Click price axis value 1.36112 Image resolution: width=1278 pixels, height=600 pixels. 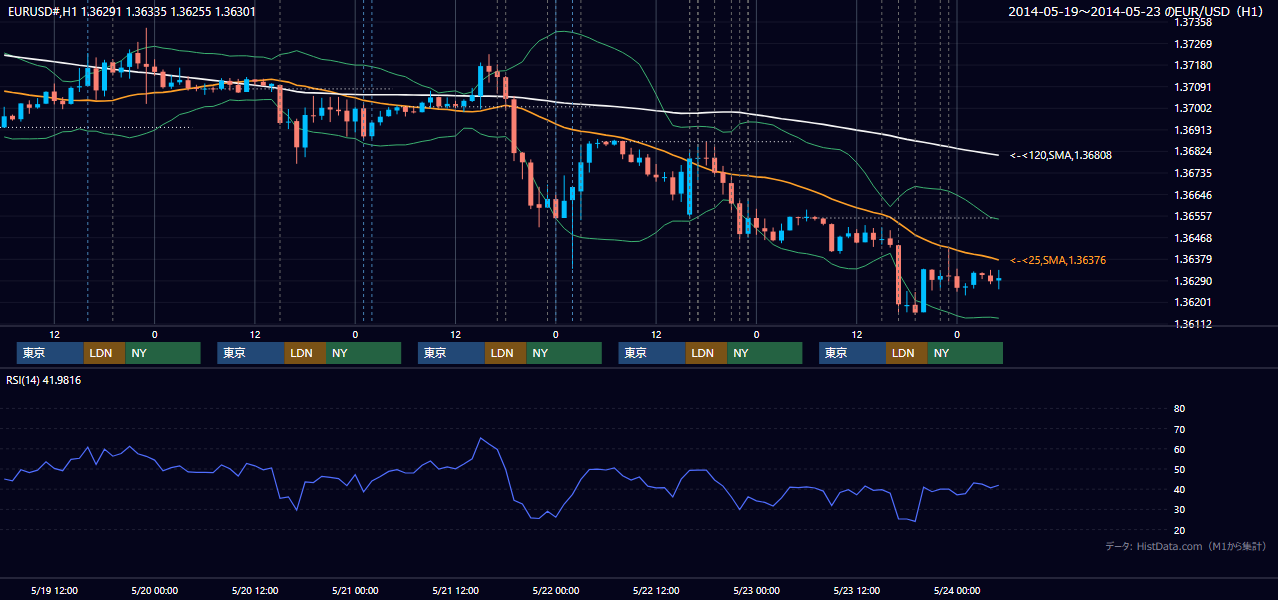click(1193, 324)
